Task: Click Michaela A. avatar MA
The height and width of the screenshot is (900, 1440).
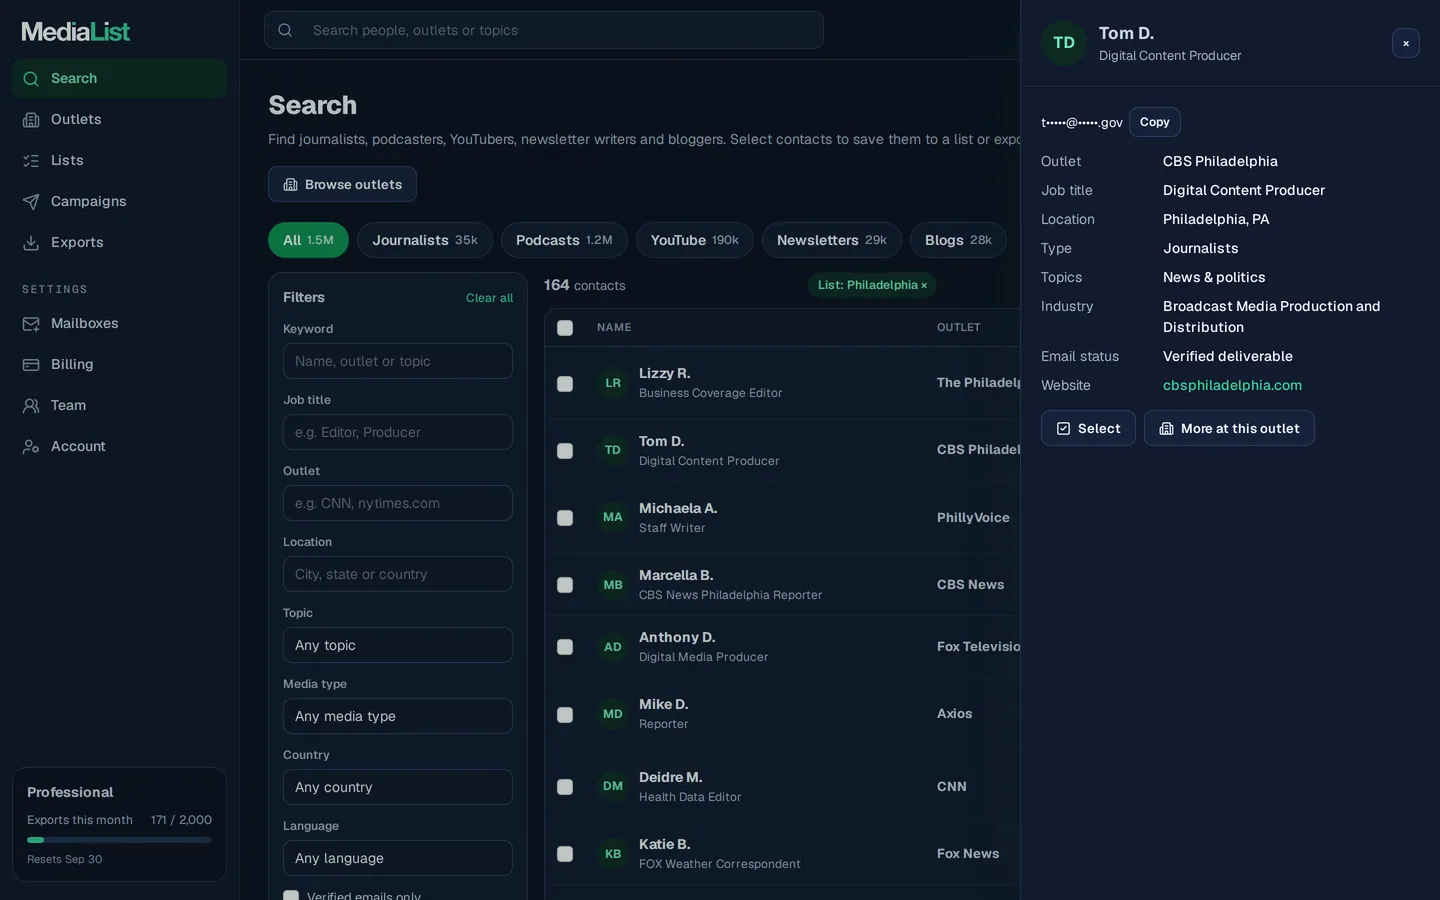Action: pos(613,517)
